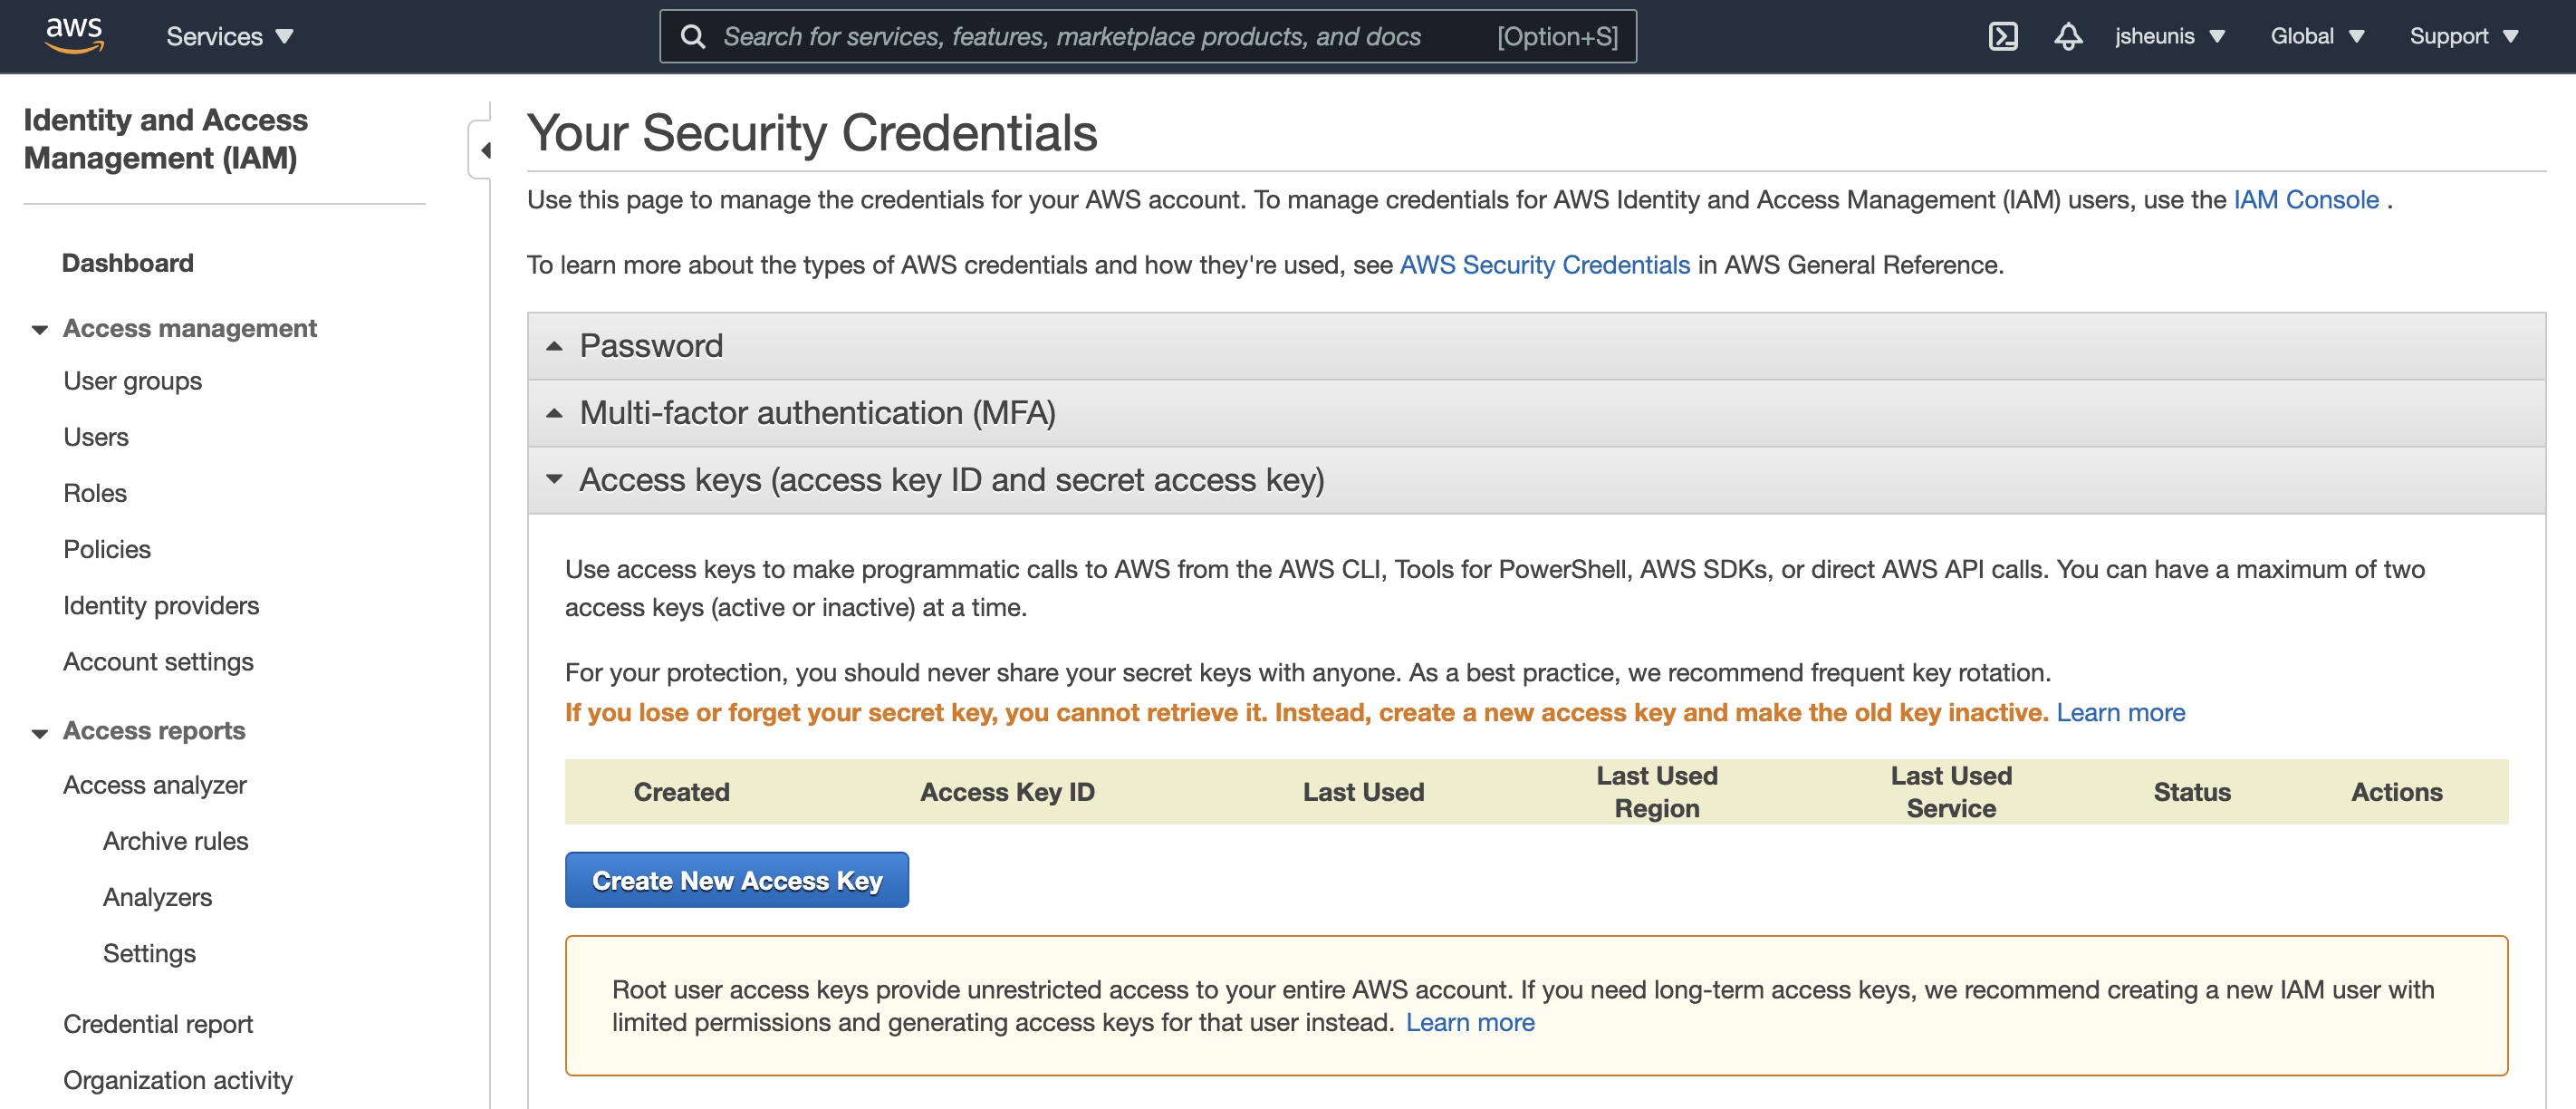Click the search magnifier icon
Image resolution: width=2576 pixels, height=1109 pixels.
(694, 35)
